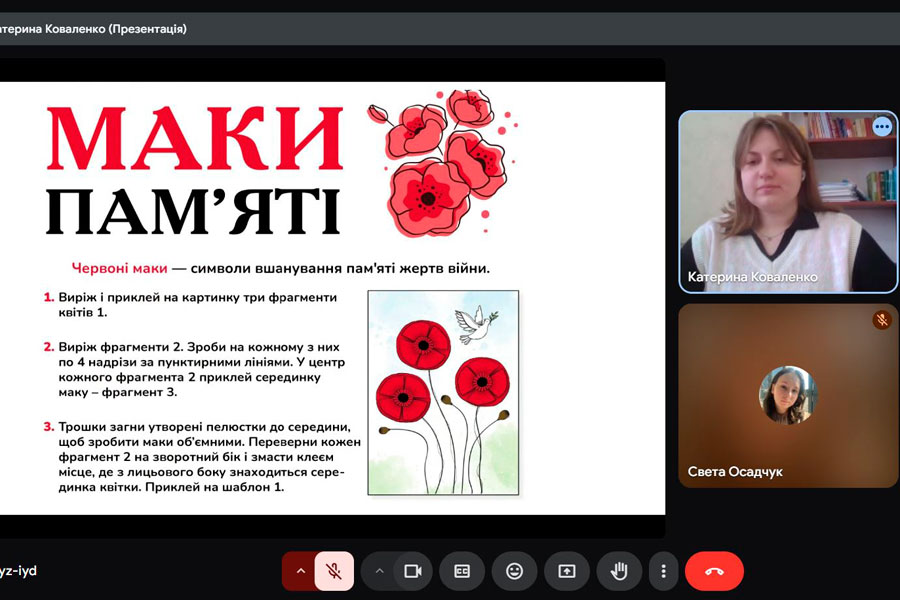Toggle the camera on or off

click(x=411, y=571)
